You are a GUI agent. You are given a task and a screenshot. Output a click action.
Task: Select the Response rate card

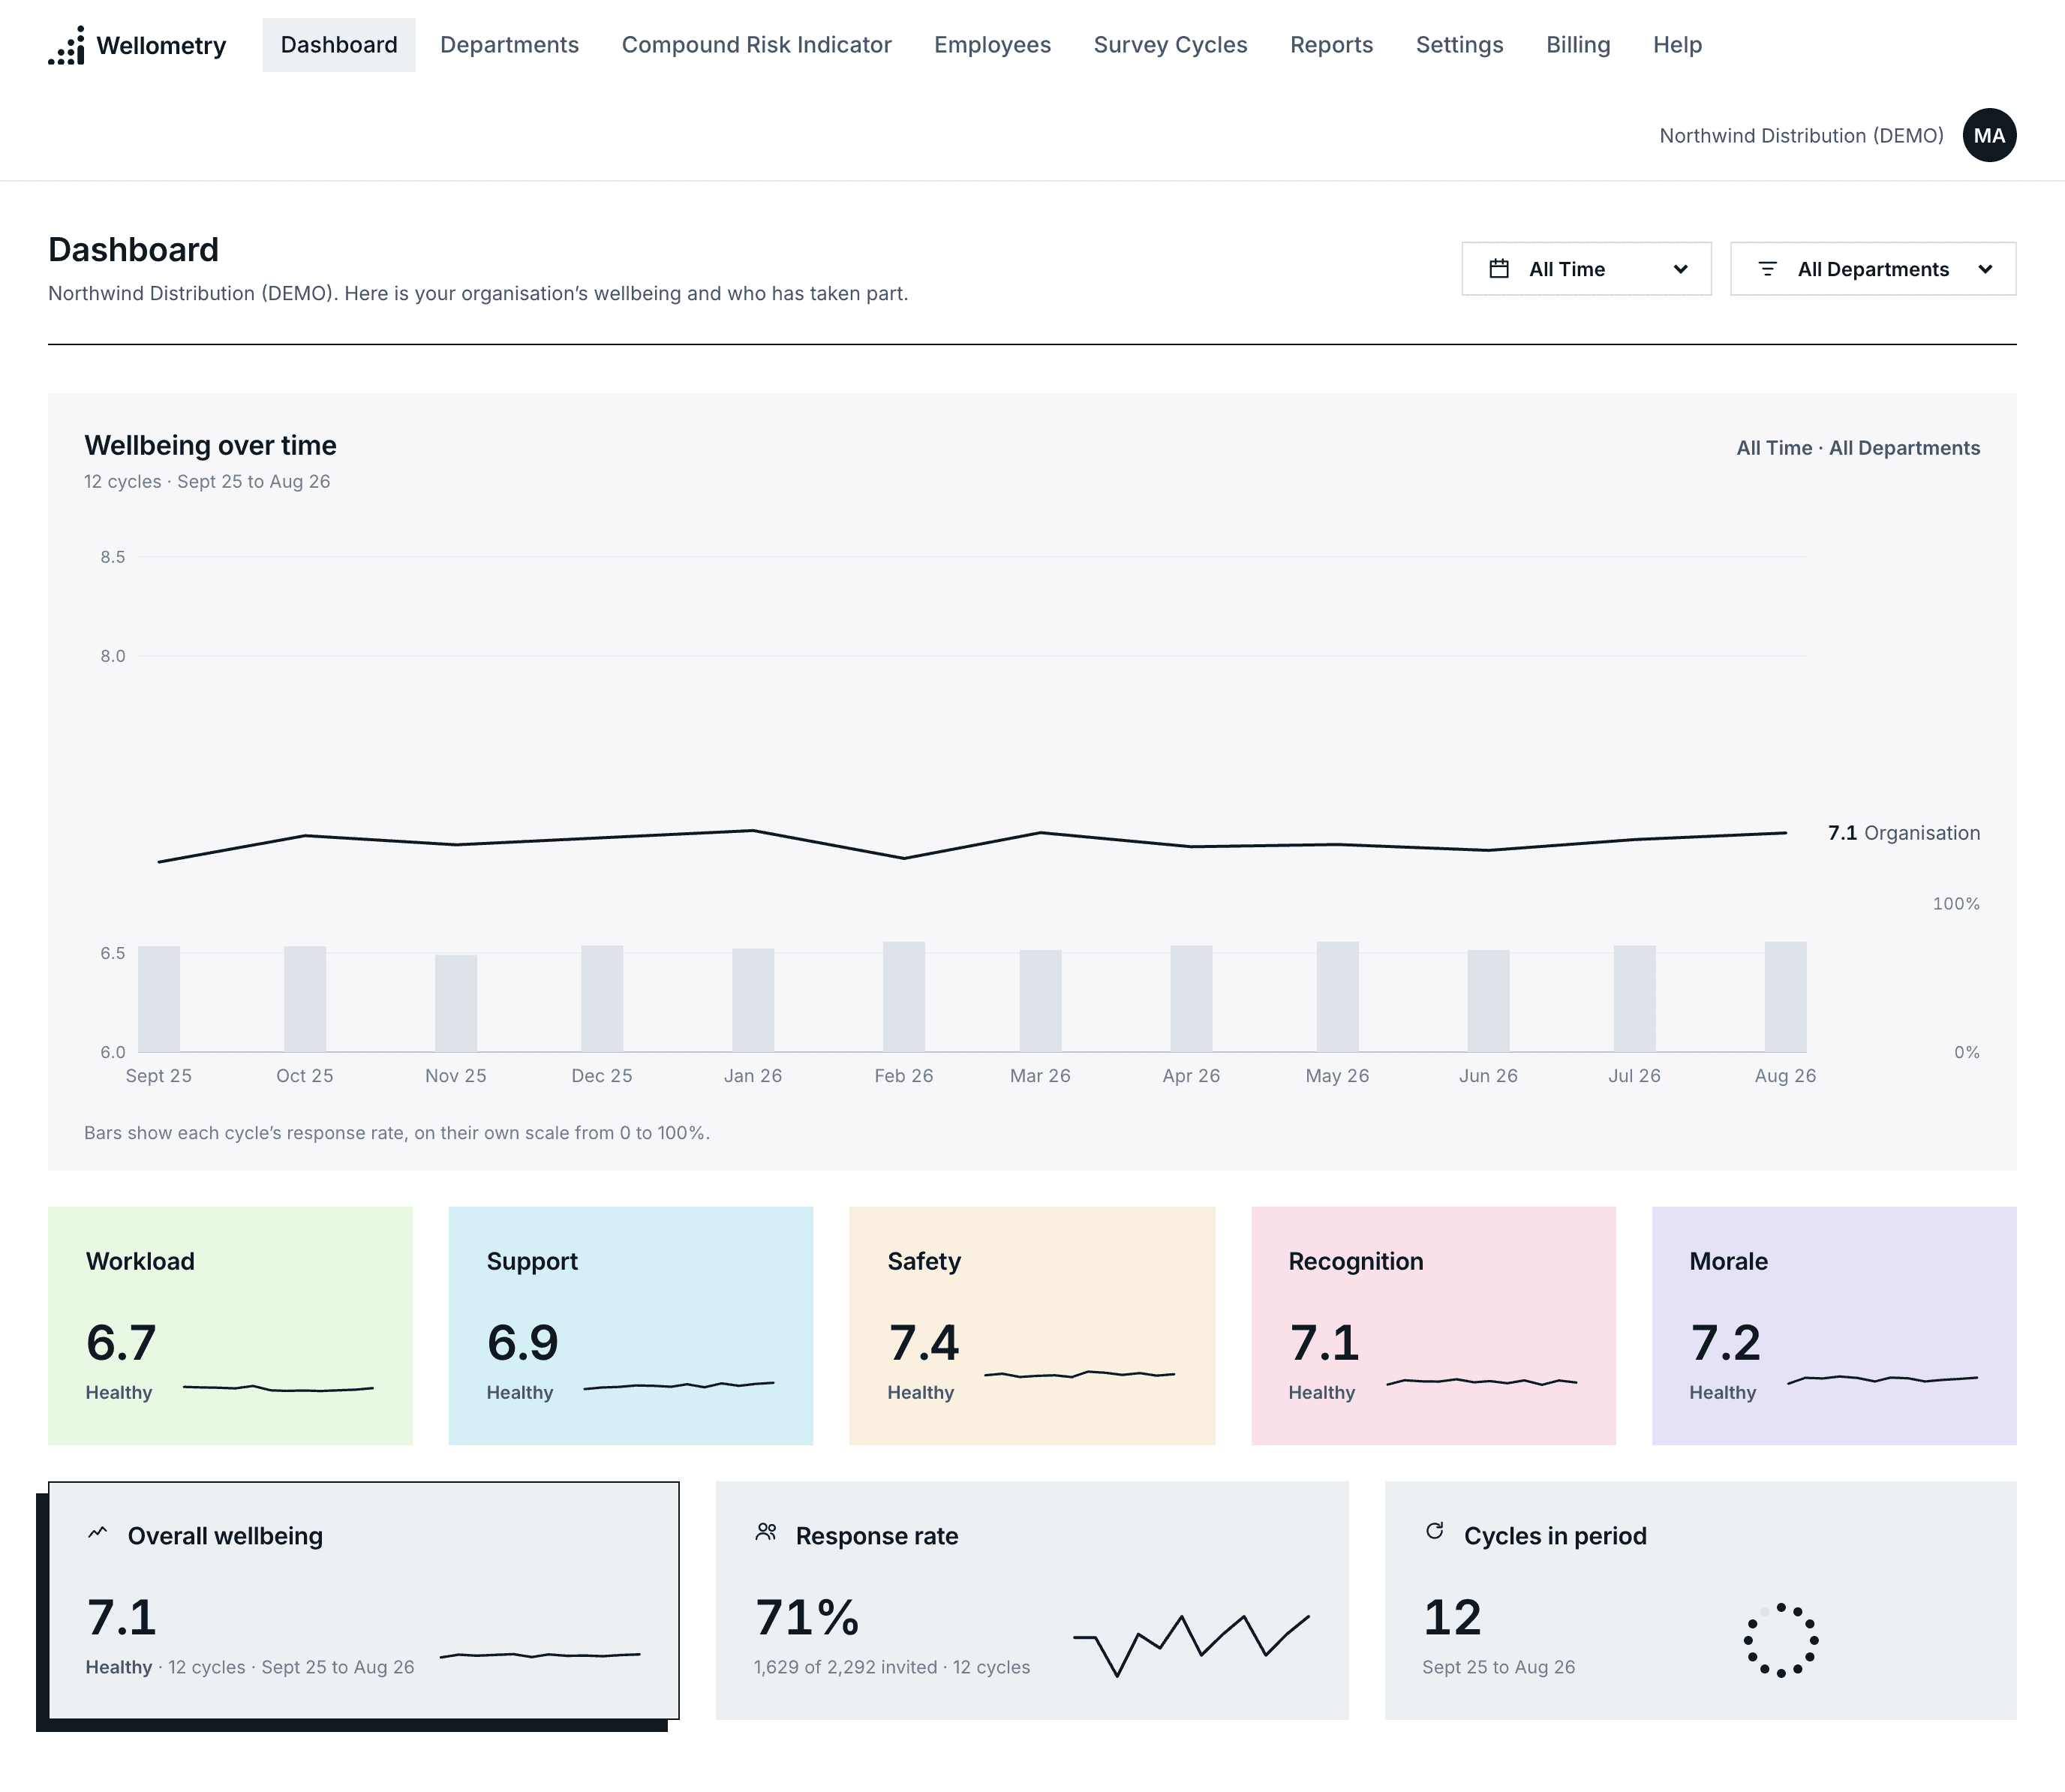click(1032, 1600)
